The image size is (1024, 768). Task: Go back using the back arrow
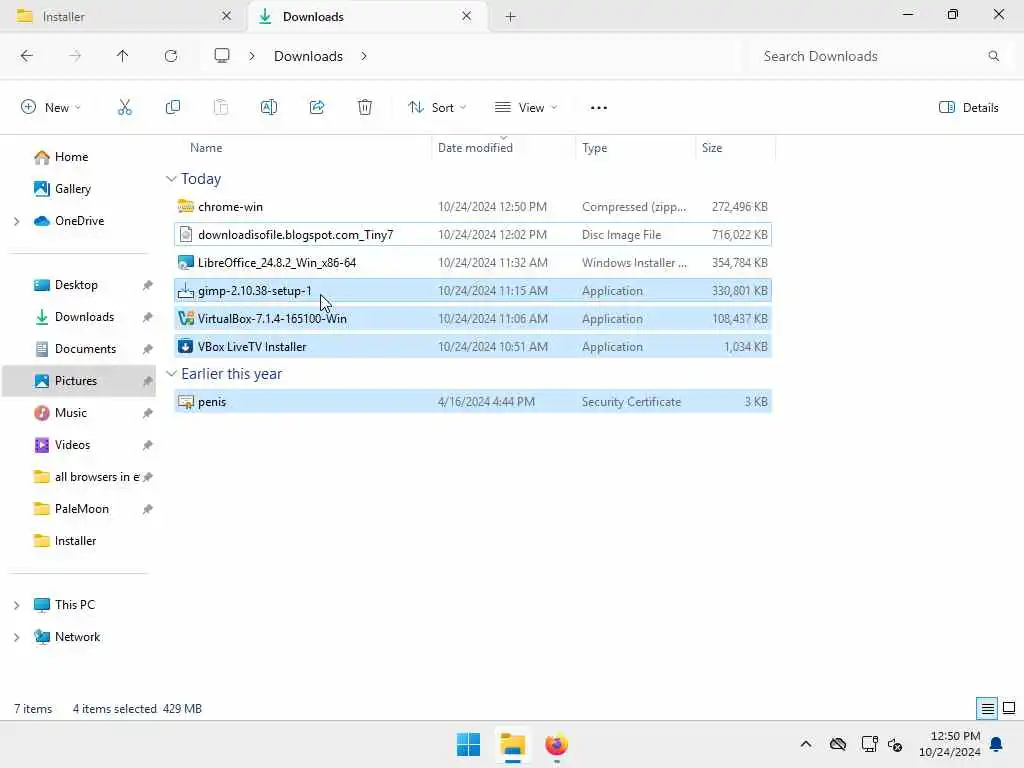coord(27,56)
